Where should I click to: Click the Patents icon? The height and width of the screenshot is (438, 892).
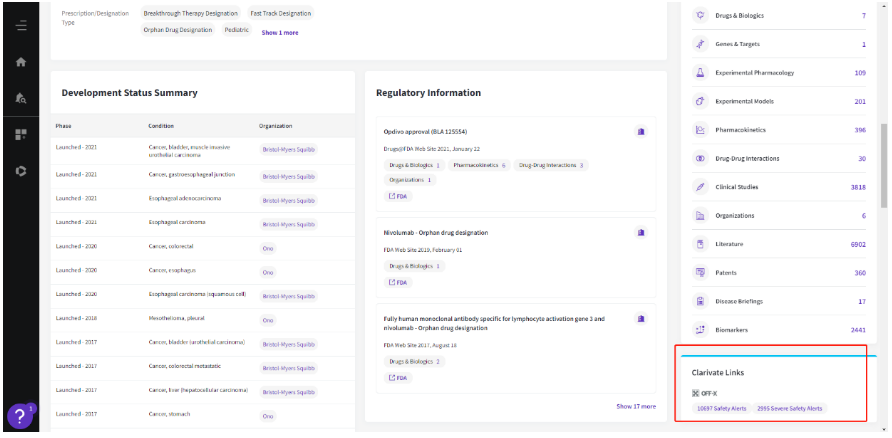[x=700, y=272]
